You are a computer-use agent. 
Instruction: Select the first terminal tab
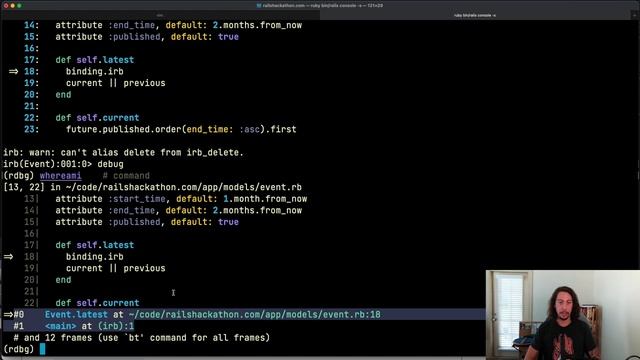point(160,15)
